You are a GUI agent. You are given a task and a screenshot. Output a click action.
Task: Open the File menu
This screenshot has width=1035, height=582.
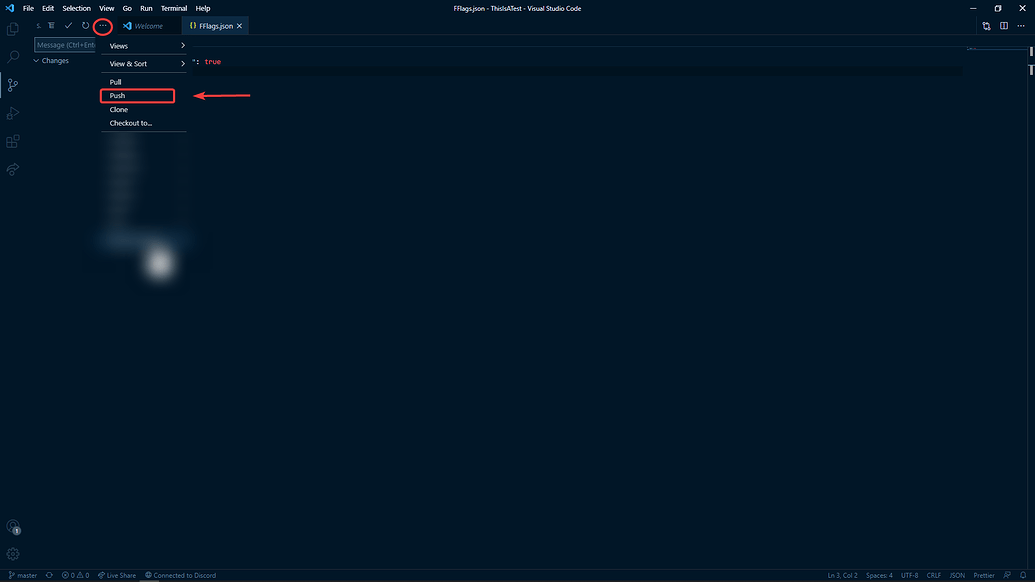28,9
